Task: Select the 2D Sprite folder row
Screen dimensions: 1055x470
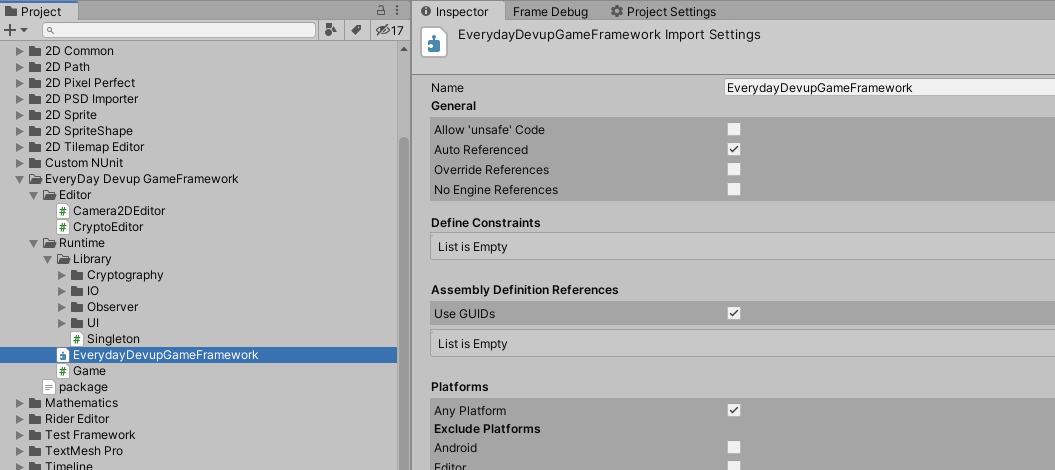Action: pos(198,115)
